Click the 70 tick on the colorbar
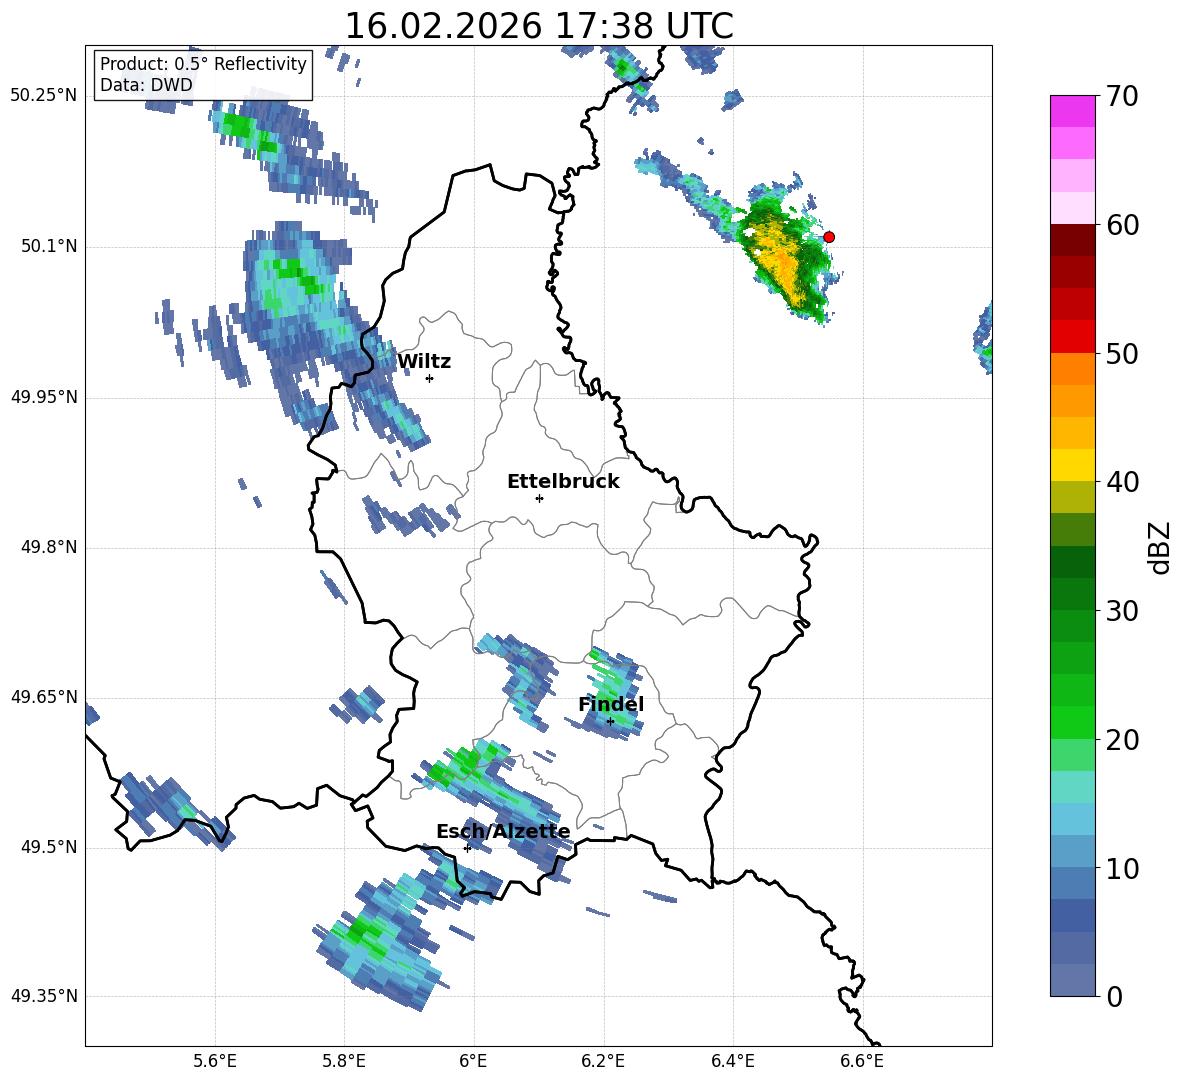Screen dimensions: 1184x1081 click(1122, 97)
